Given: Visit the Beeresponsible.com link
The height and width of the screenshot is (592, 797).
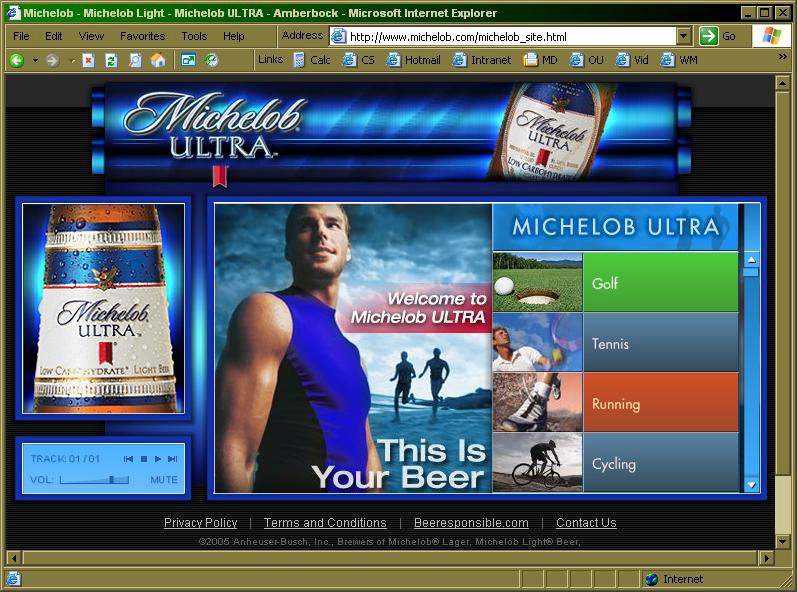Looking at the screenshot, I should pyautogui.click(x=471, y=523).
